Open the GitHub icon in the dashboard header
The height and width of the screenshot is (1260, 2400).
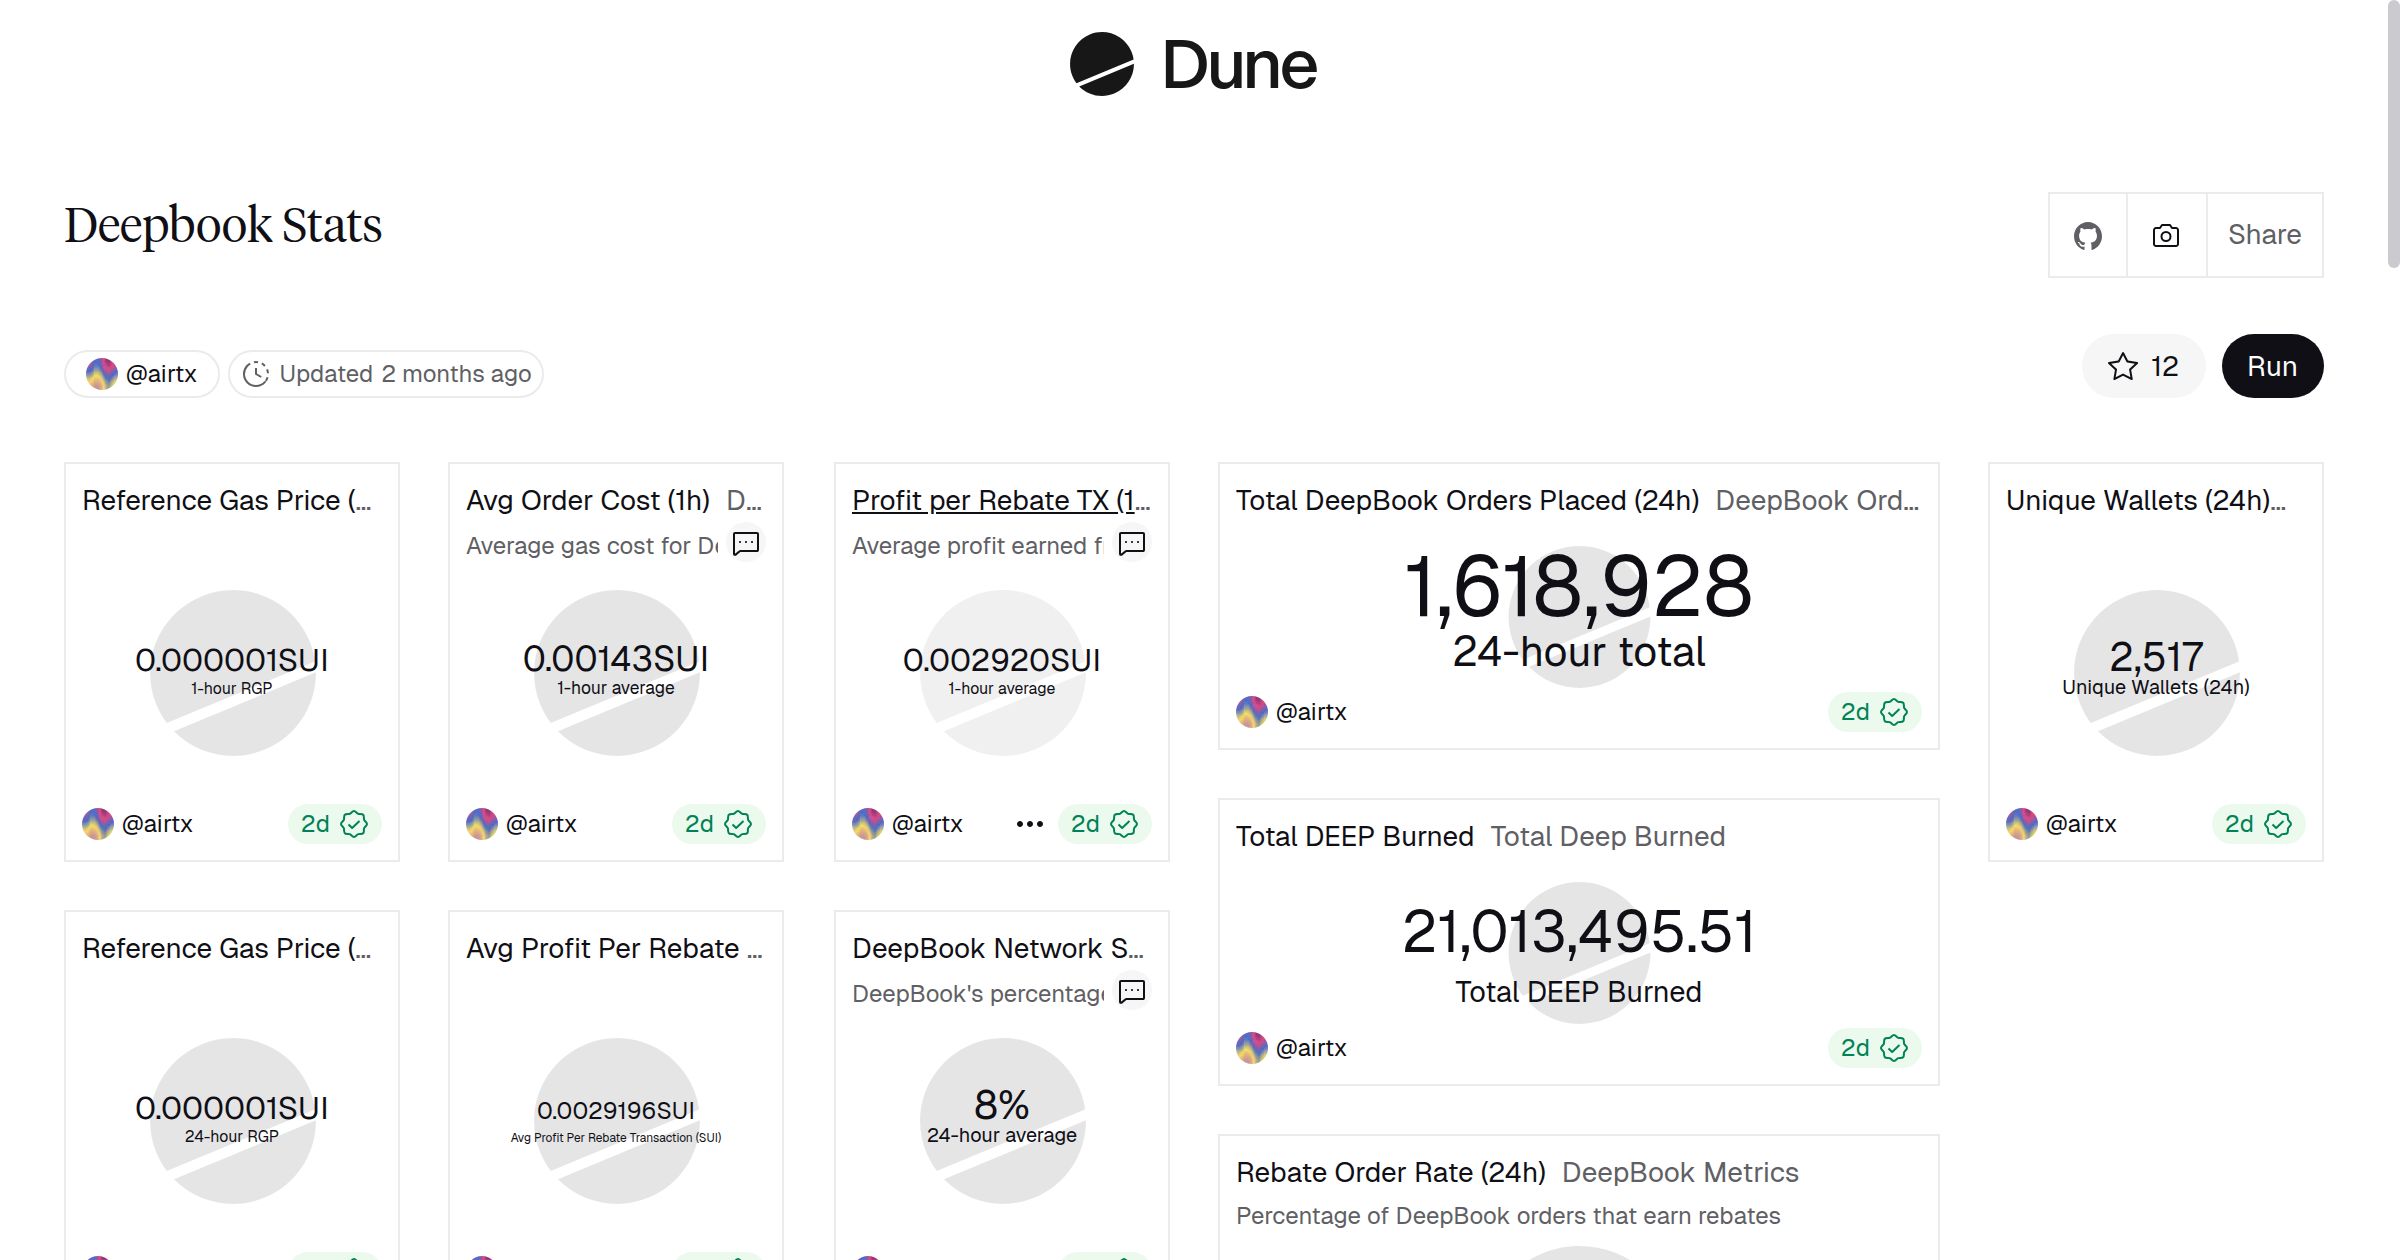point(2088,235)
